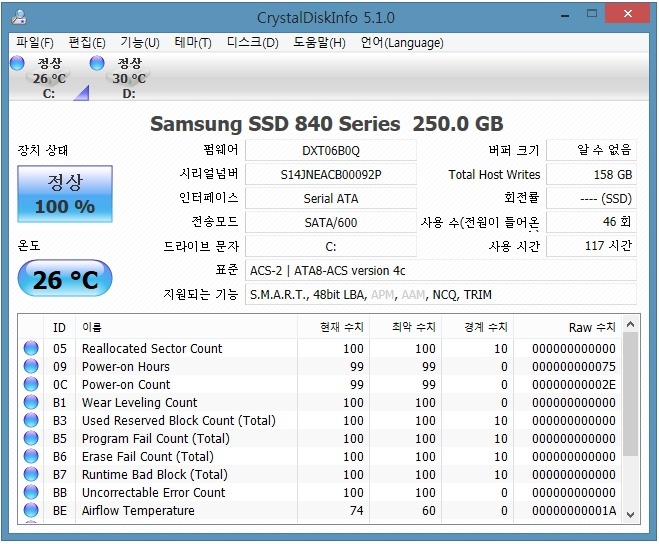Click the ACS-2 | ATA8-ACS version 4c field

[441, 270]
